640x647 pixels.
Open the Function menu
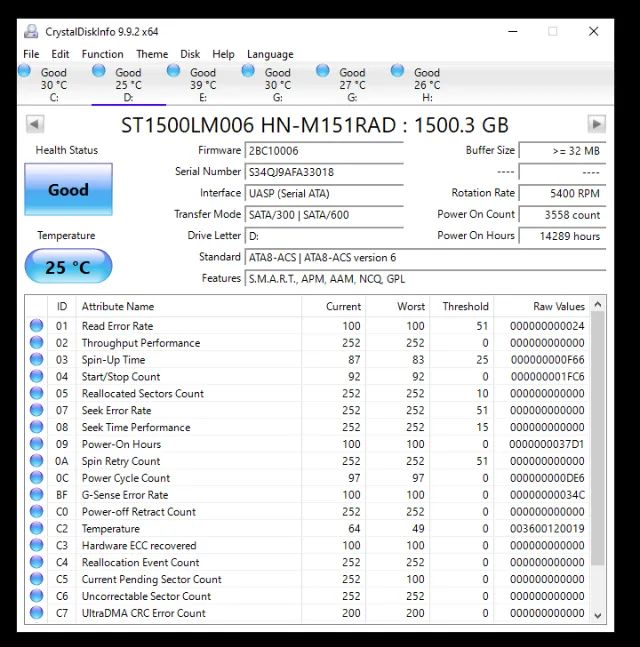(x=102, y=54)
